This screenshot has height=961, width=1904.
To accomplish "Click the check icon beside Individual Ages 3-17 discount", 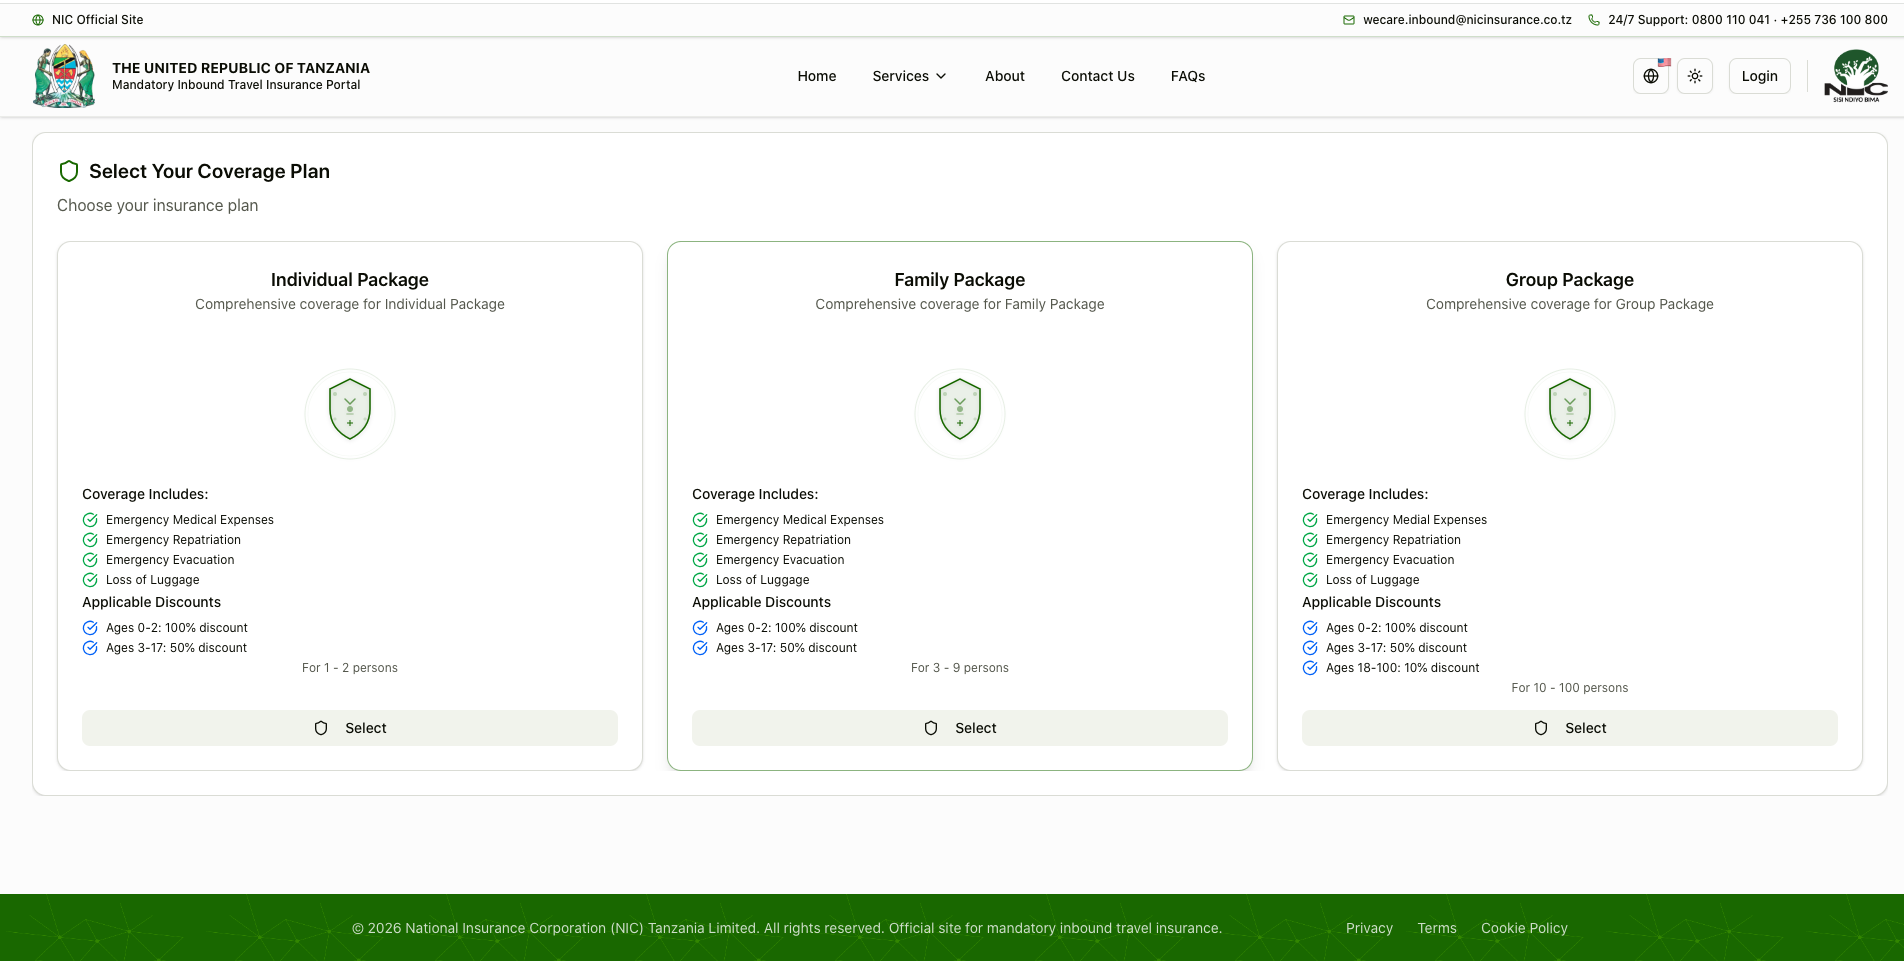I will click(x=90, y=648).
